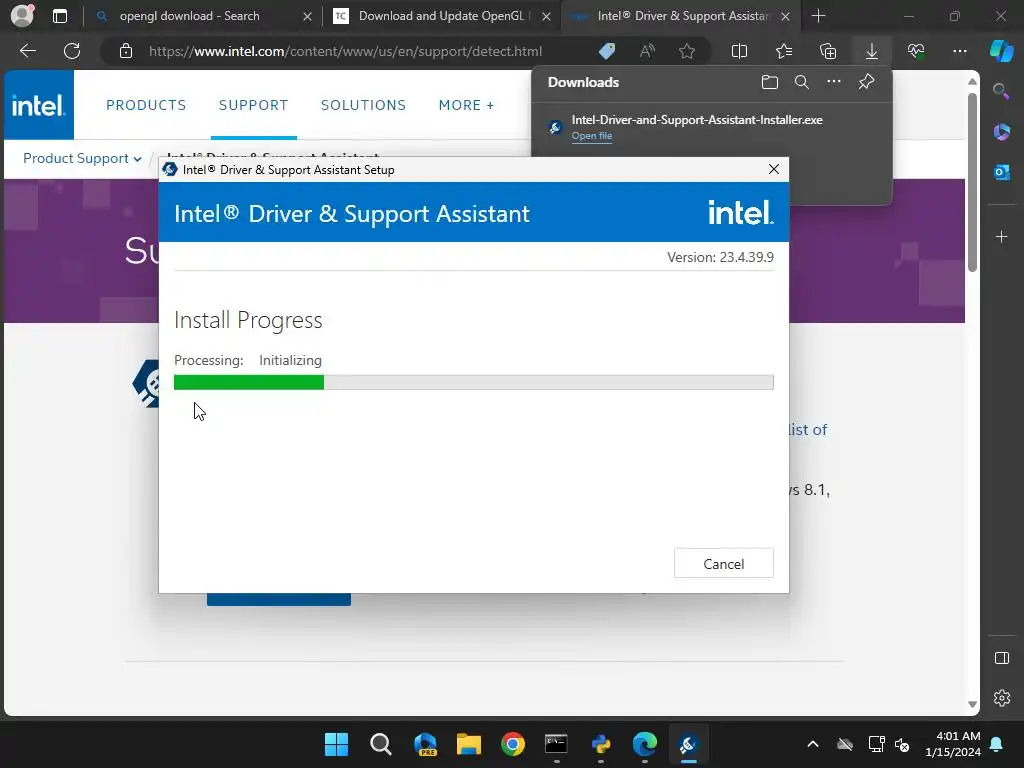Image resolution: width=1024 pixels, height=768 pixels.
Task: Close the Download and Update OpenGL tab
Action: click(547, 16)
